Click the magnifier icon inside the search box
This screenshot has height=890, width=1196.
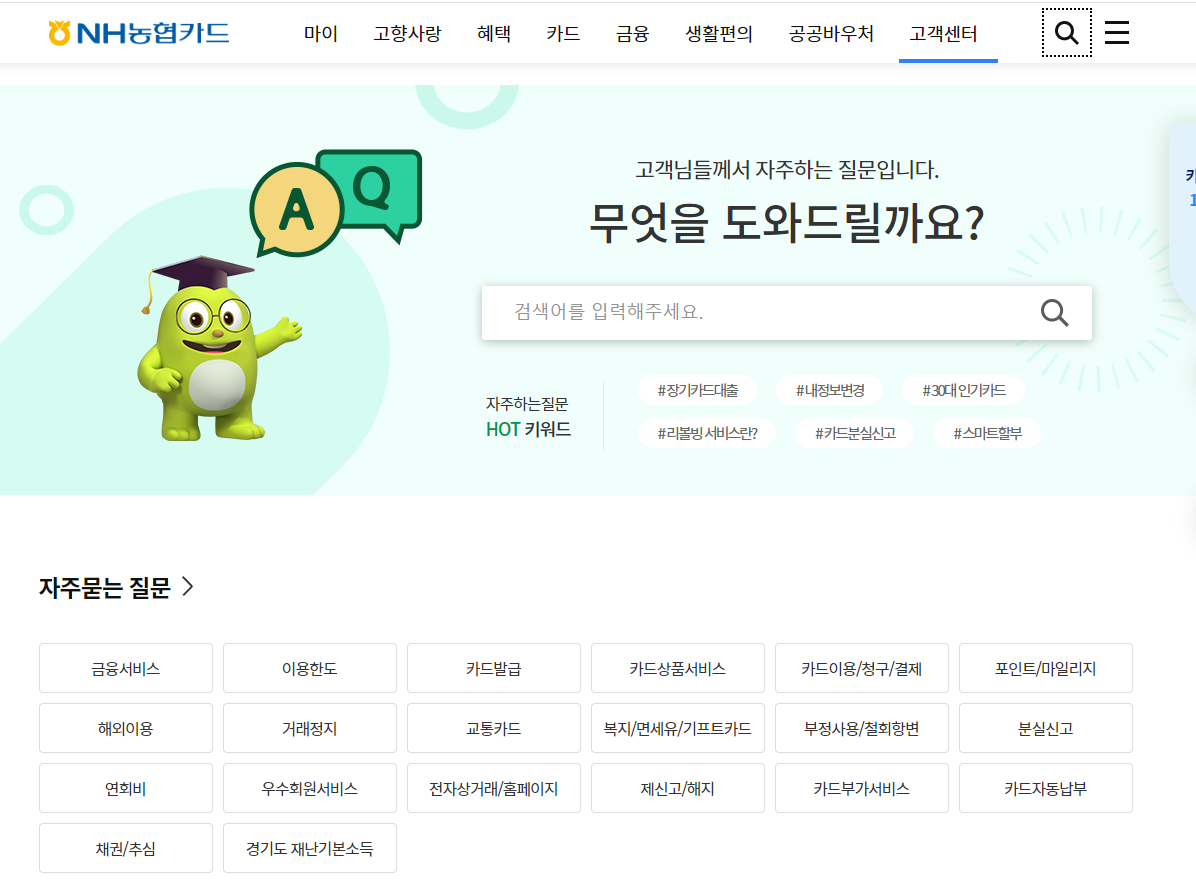point(1054,313)
